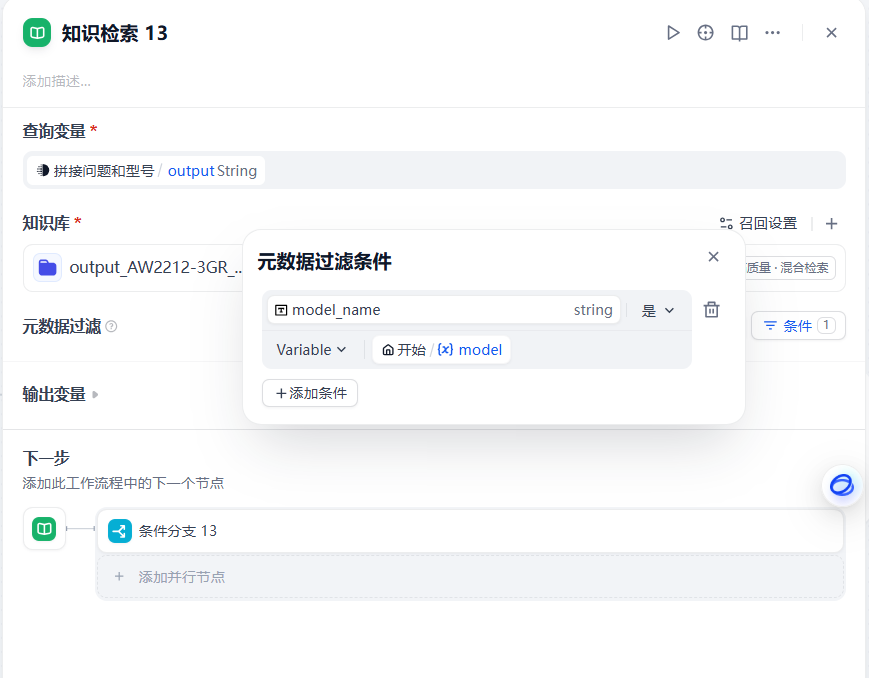The height and width of the screenshot is (678, 869).
Task: Open the more options menu with three dots
Action: pyautogui.click(x=772, y=32)
